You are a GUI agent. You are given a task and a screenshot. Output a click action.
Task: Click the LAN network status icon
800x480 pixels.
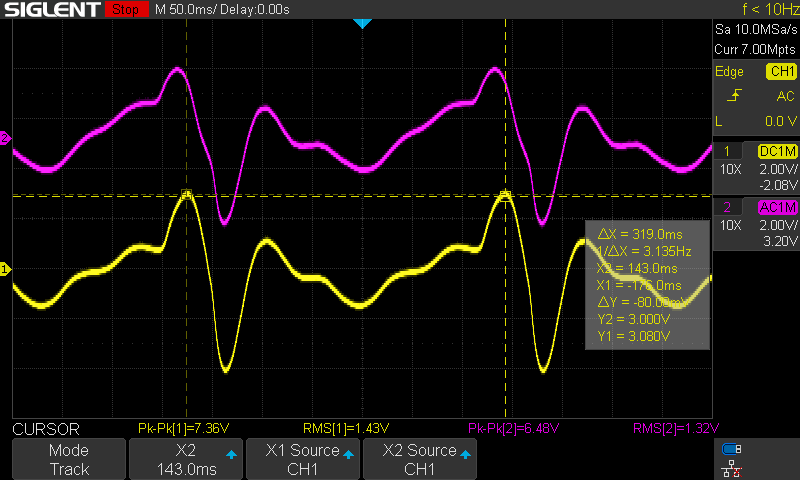click(x=731, y=466)
